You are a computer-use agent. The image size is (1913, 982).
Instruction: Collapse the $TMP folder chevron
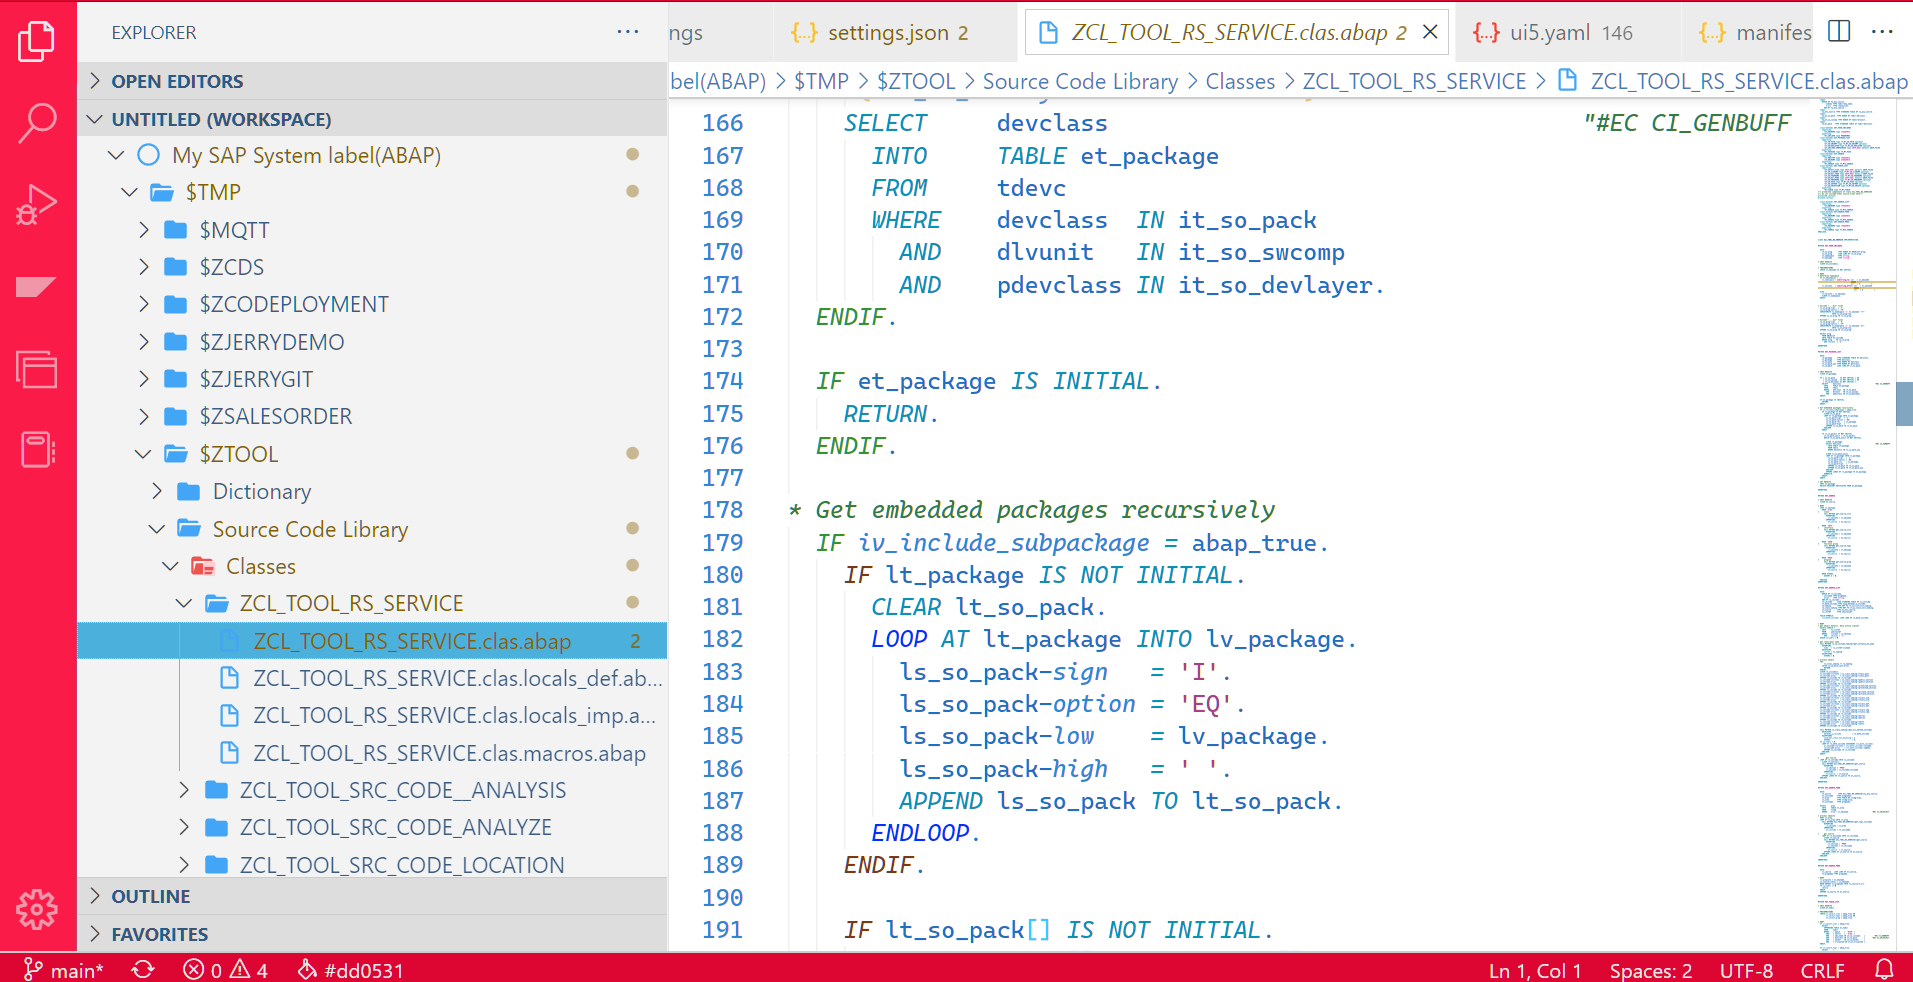click(129, 192)
